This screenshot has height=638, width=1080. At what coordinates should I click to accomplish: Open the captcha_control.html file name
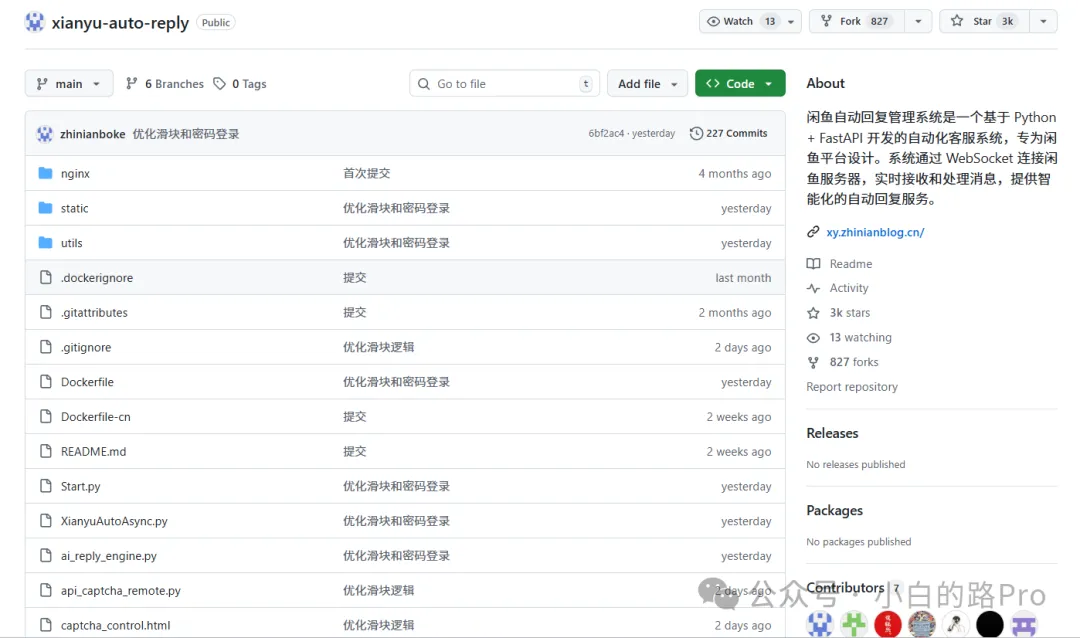[115, 626]
